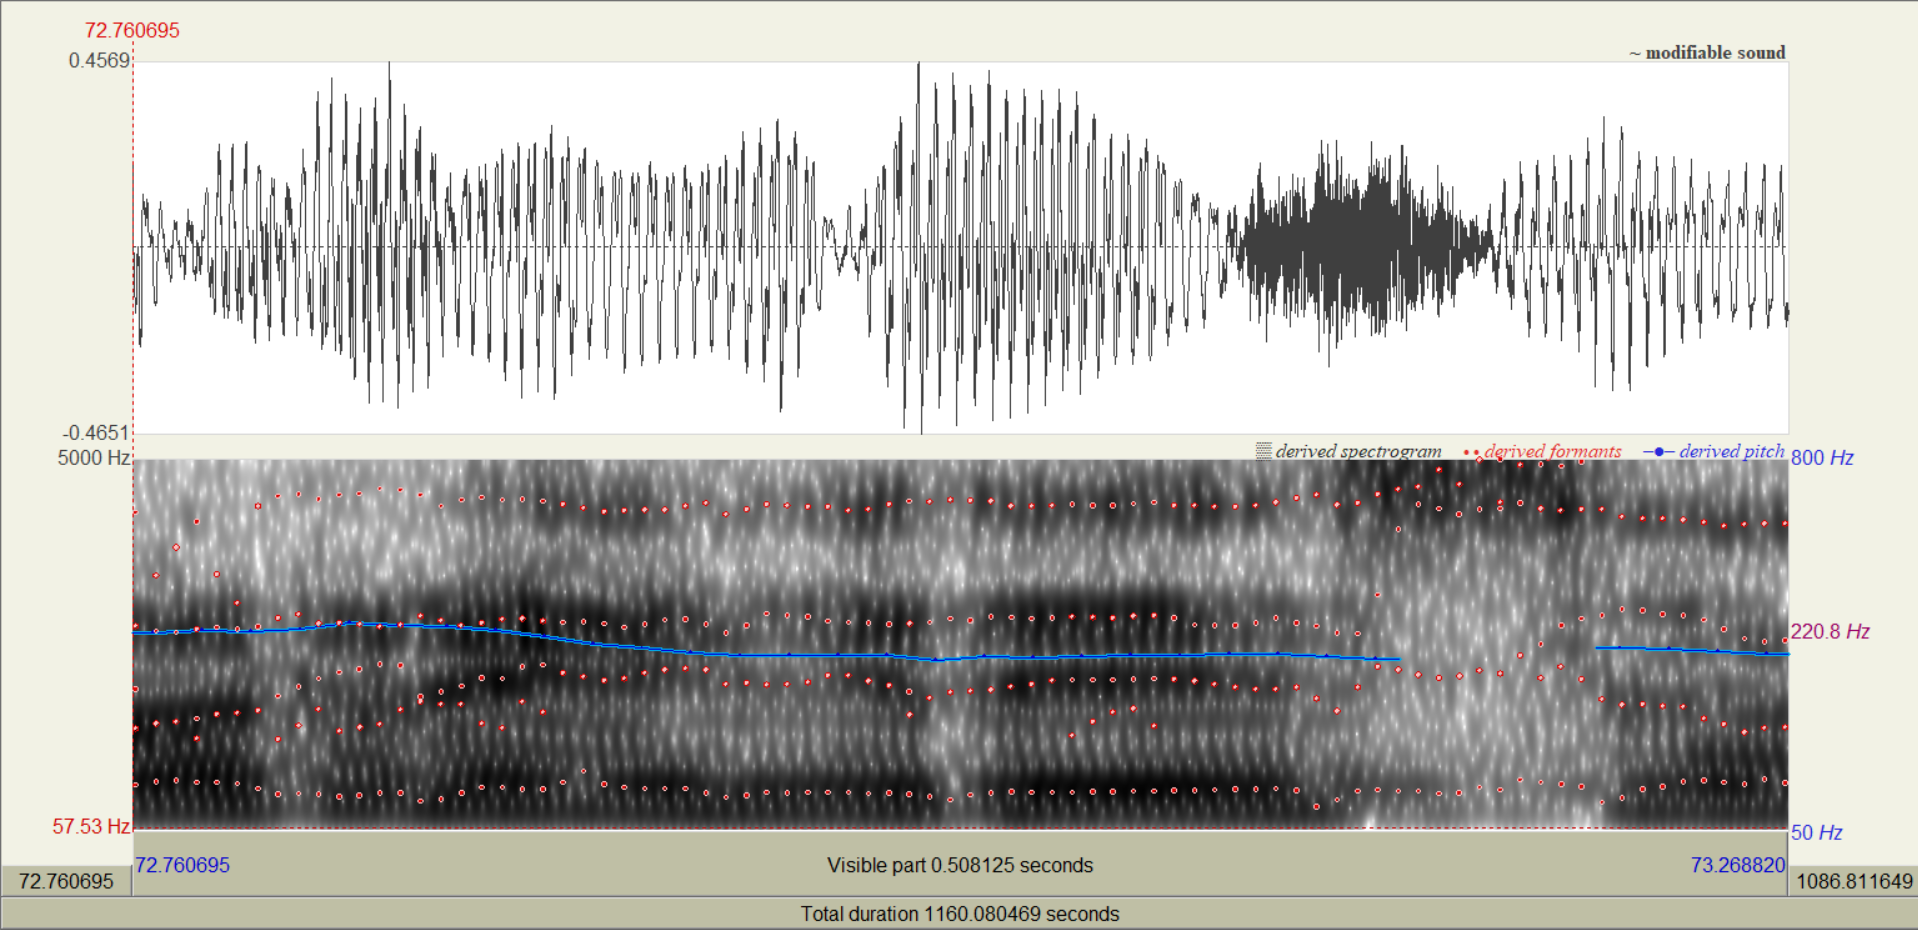Click the -0.4651 amplitude minimum label

click(96, 433)
